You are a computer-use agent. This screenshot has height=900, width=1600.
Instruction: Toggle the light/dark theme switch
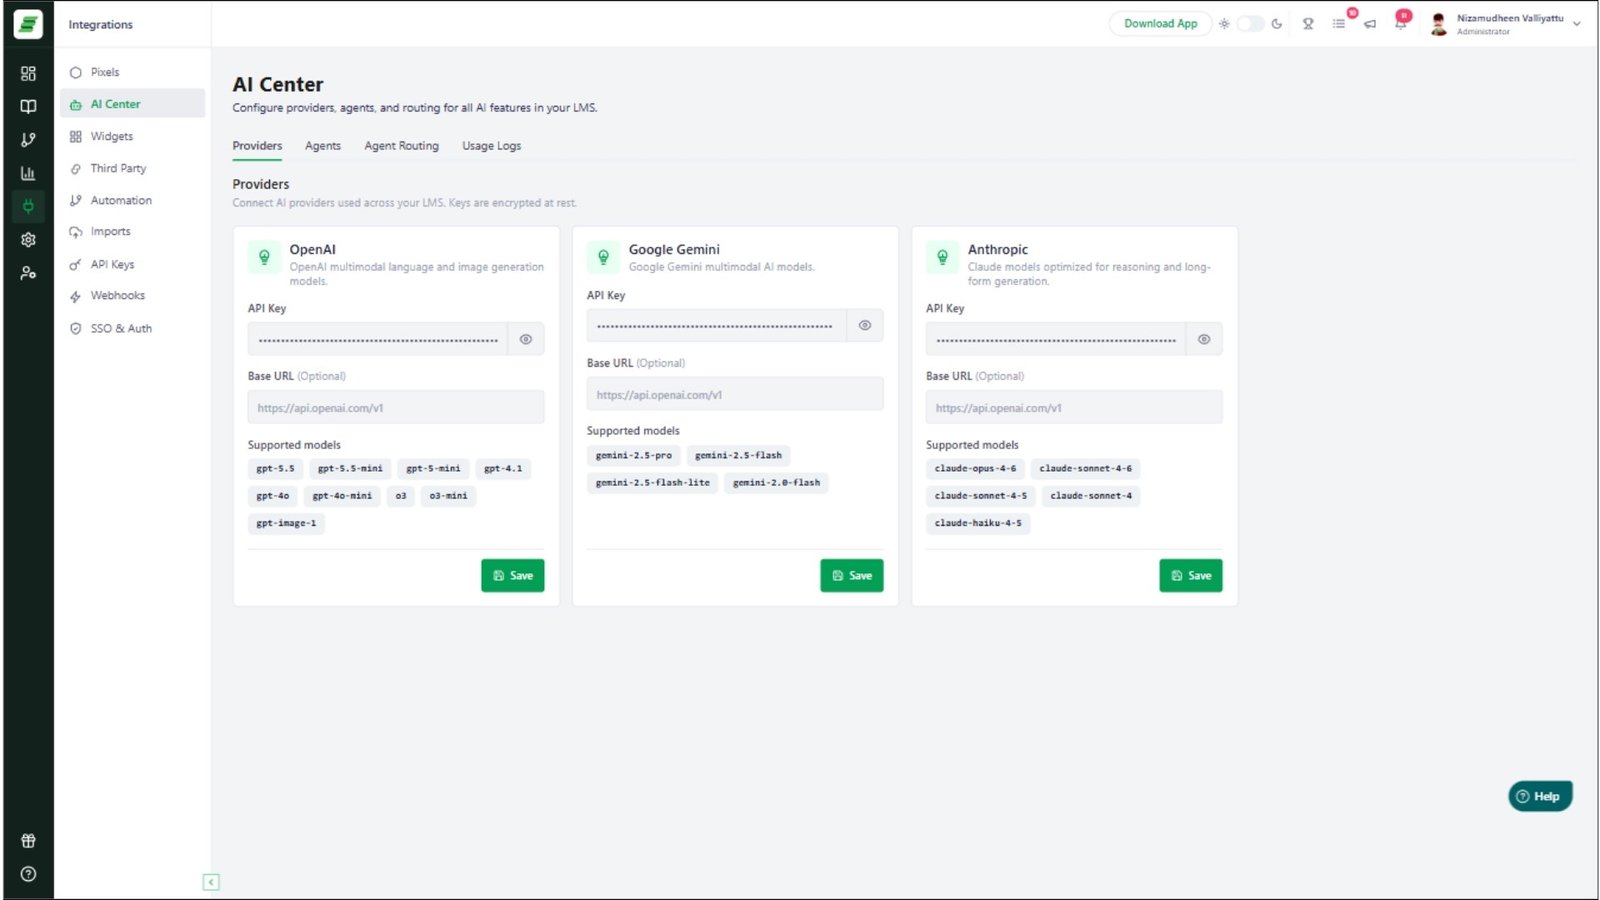(x=1250, y=24)
